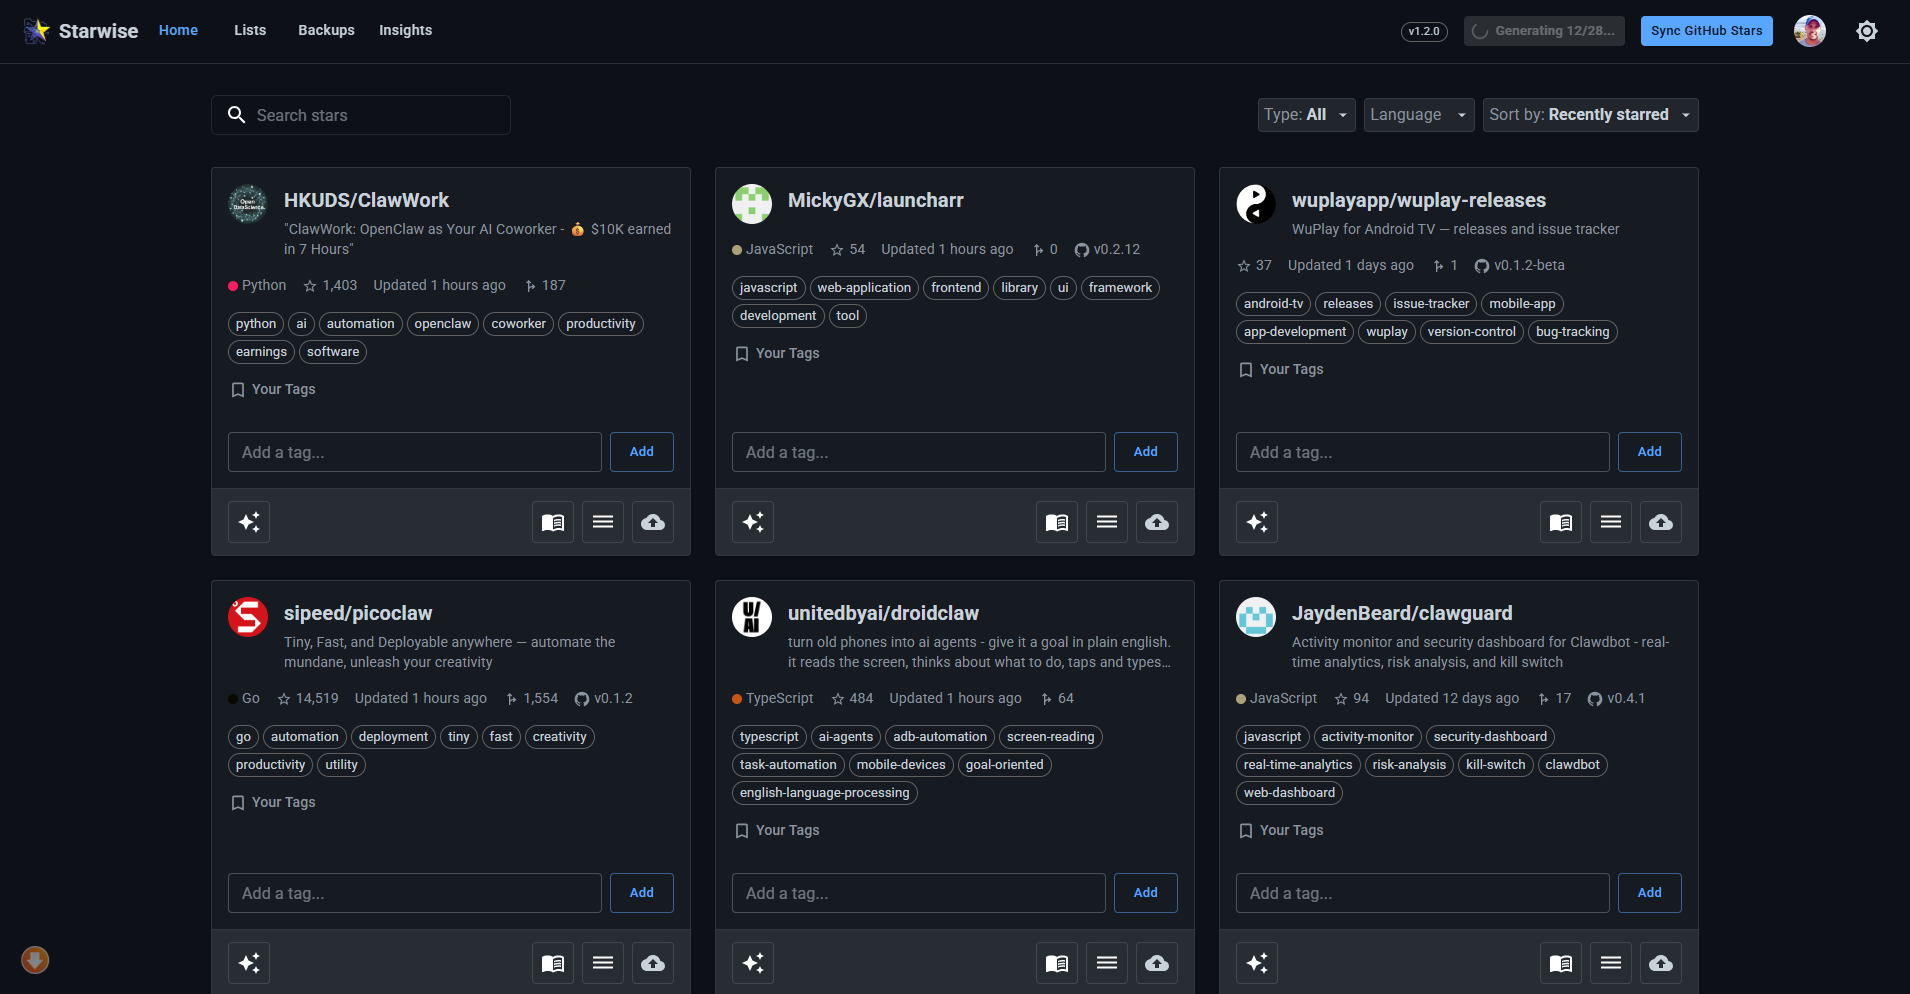This screenshot has height=994, width=1910.
Task: Click the cloud upload icon on MickyGX/launcharr card
Action: coord(1157,522)
